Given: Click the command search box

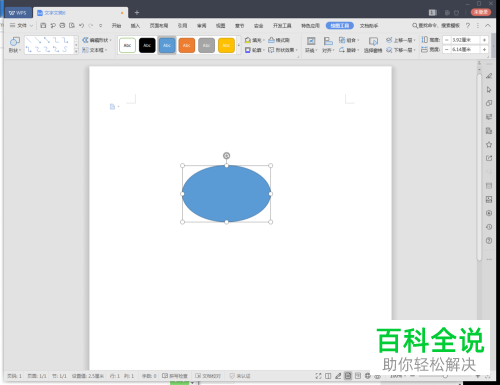Looking at the screenshot, I should click(x=436, y=25).
